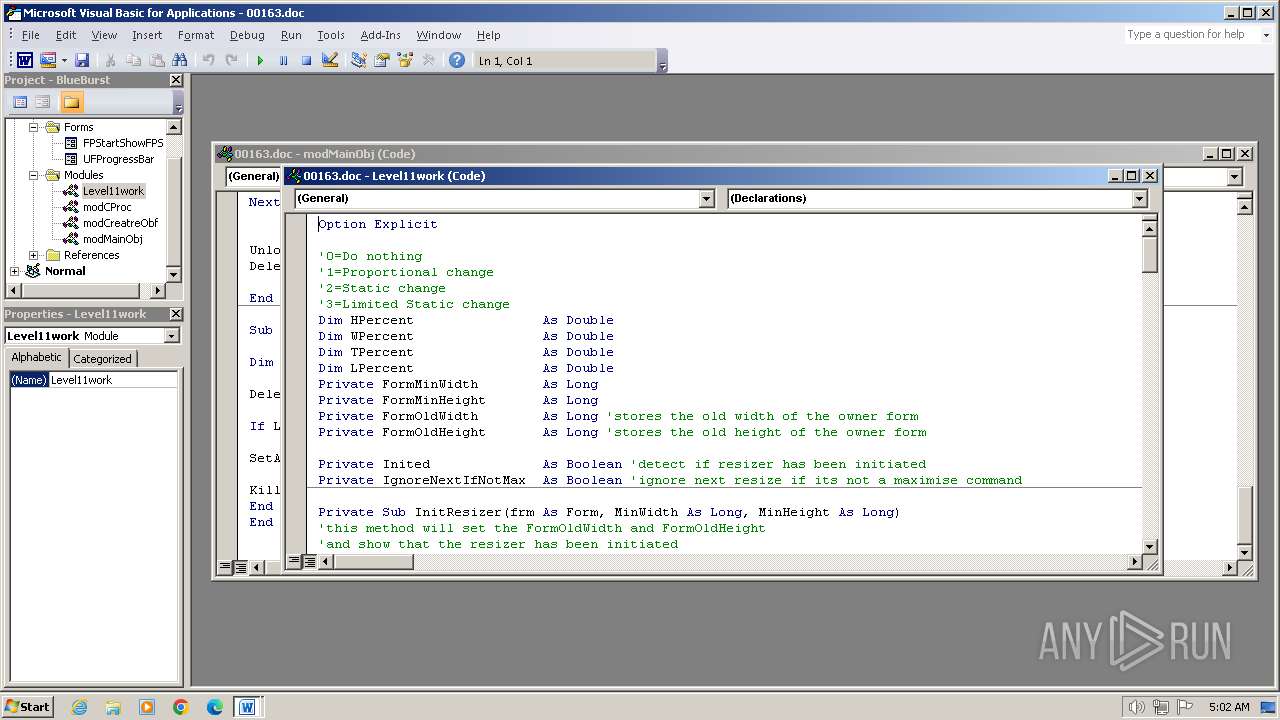This screenshot has height=720, width=1280.
Task: Click the Toolbox icon
Action: pos(428,61)
